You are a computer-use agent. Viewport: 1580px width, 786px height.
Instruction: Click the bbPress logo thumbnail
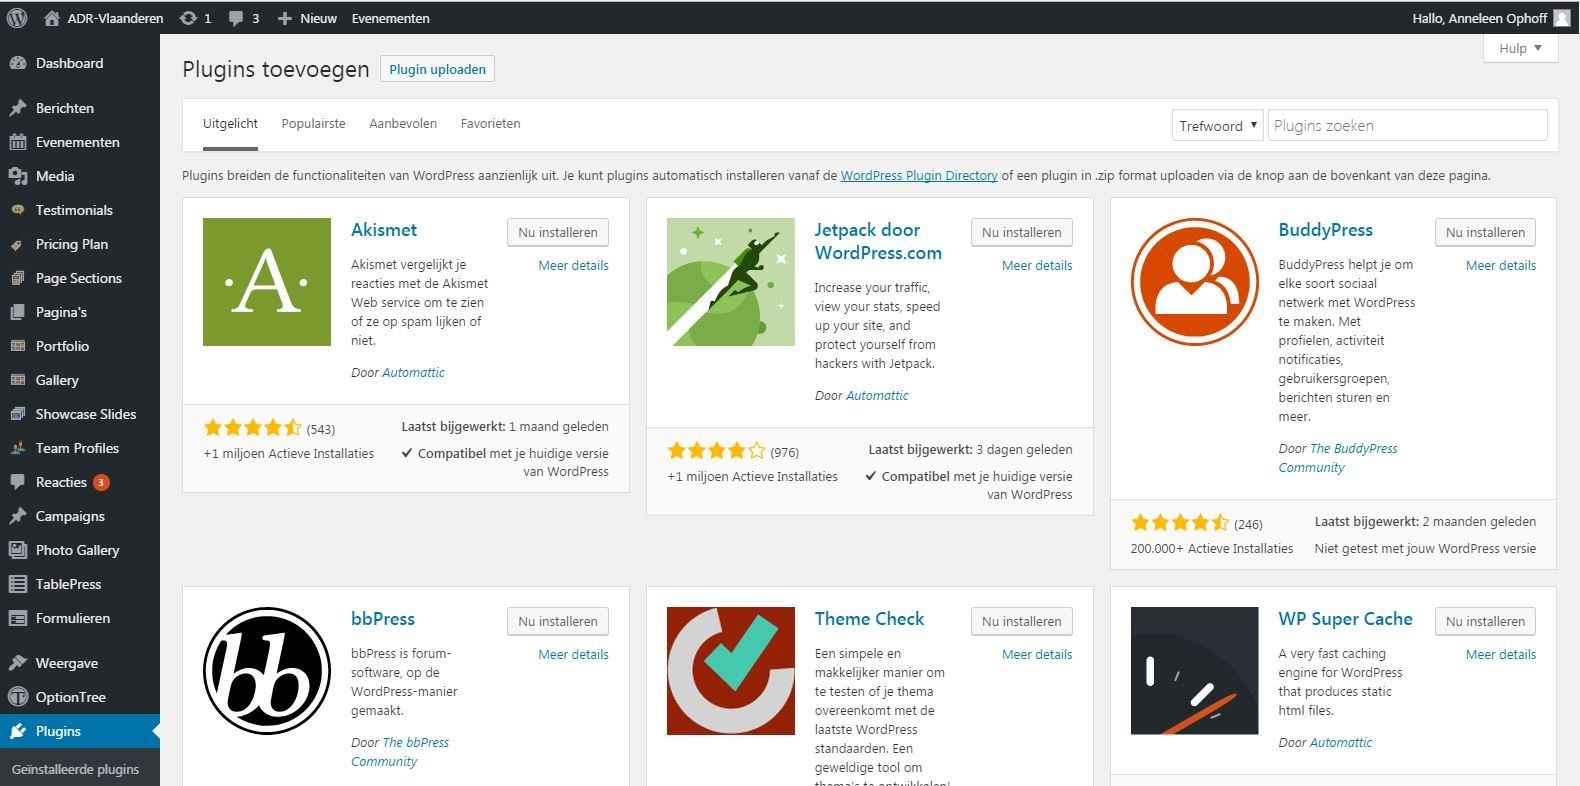267,671
